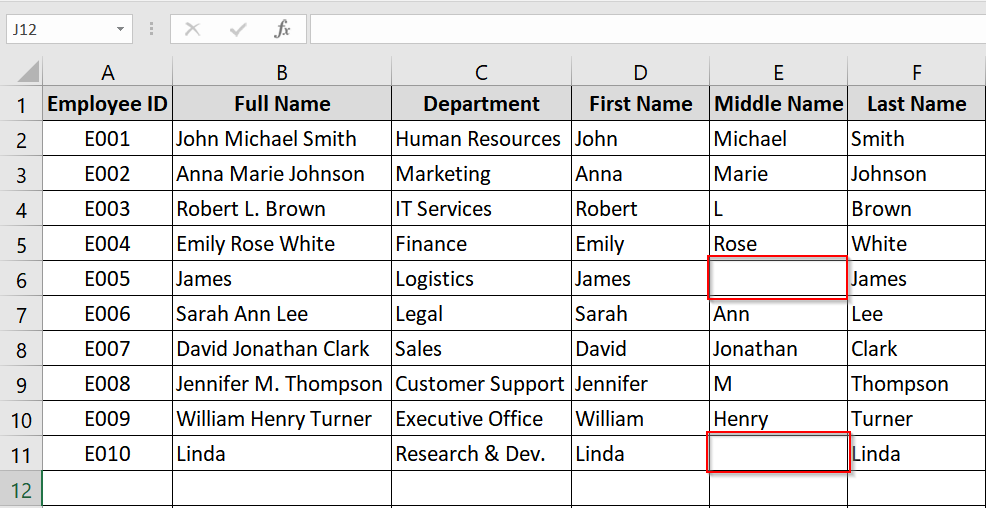Select the Customer Support cell

click(x=481, y=384)
